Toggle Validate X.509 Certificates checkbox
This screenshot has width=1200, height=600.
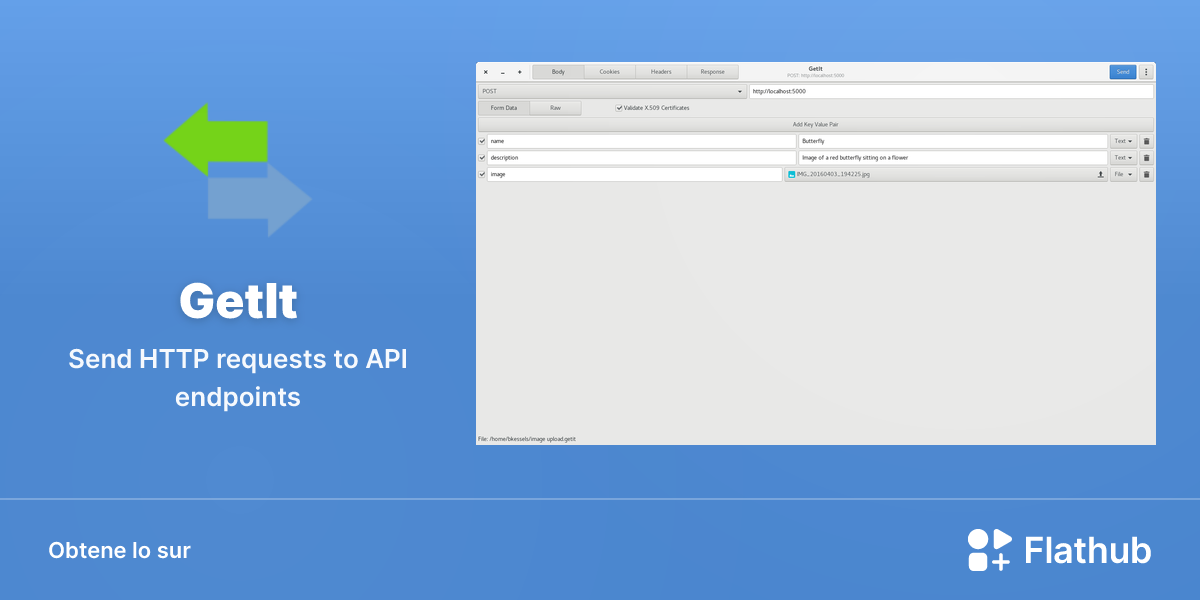[x=619, y=108]
